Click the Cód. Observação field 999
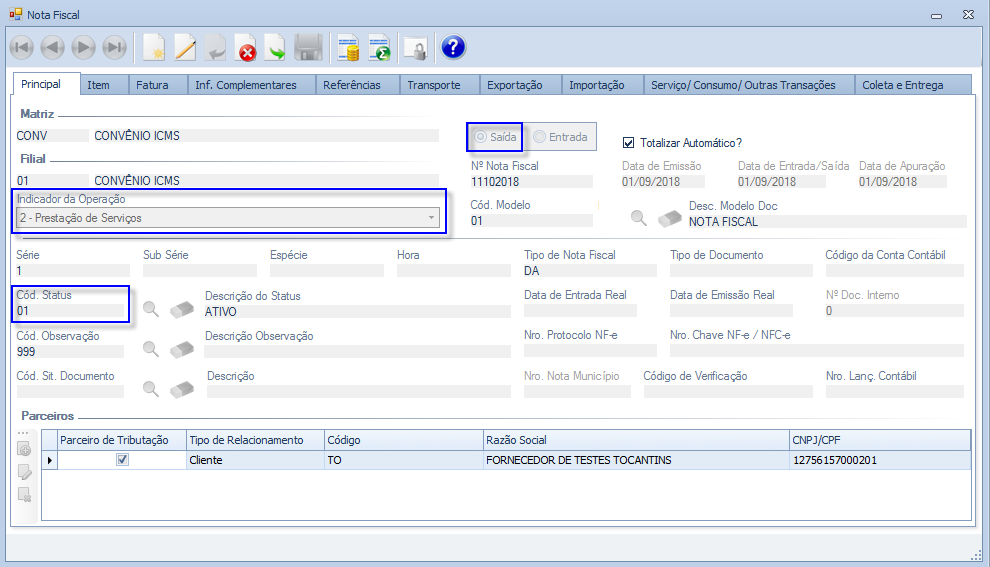This screenshot has height=567, width=990. pyautogui.click(x=70, y=352)
